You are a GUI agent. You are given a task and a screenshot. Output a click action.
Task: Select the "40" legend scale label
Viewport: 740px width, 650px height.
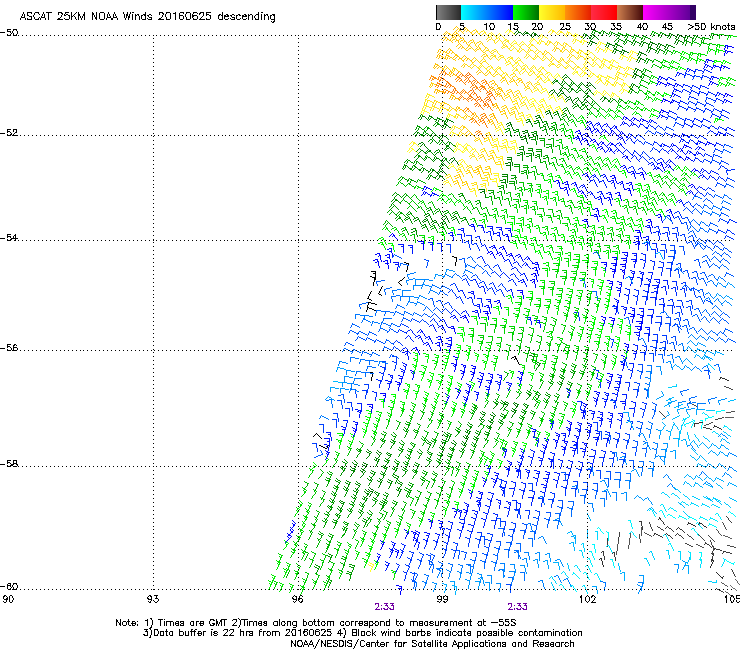[x=642, y=27]
